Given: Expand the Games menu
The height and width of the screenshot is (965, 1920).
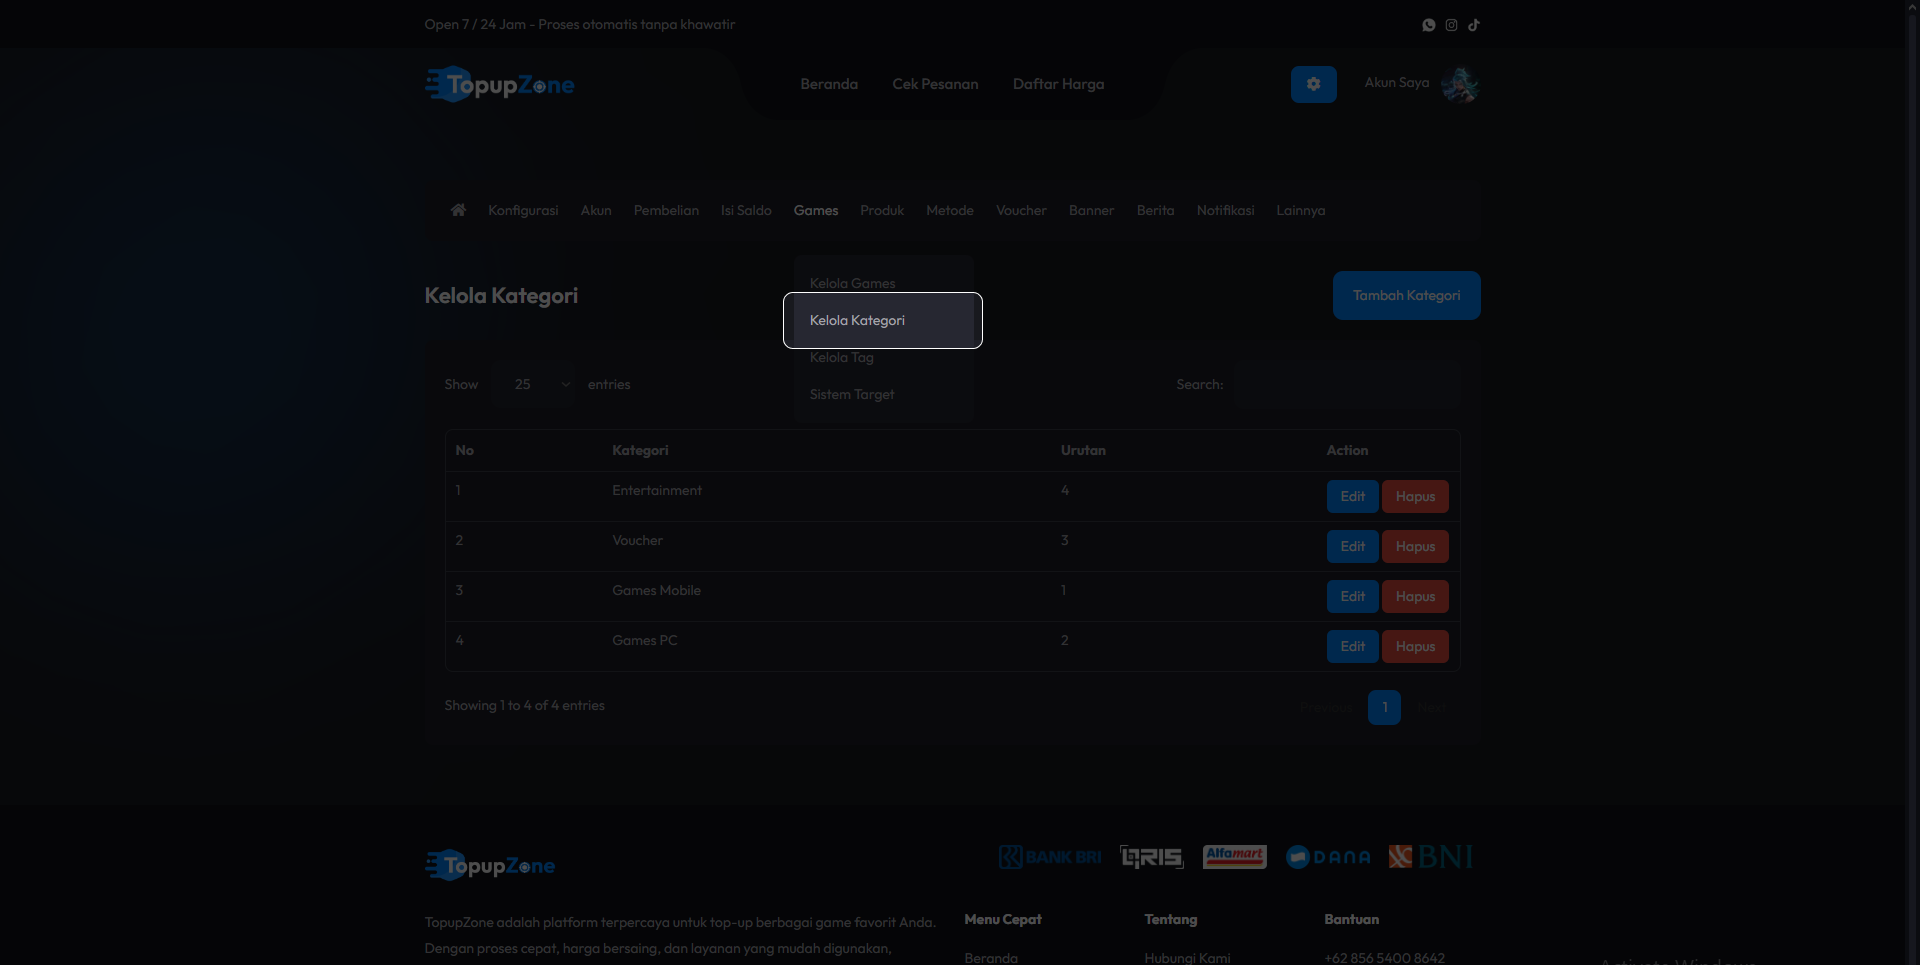Looking at the screenshot, I should (x=816, y=210).
